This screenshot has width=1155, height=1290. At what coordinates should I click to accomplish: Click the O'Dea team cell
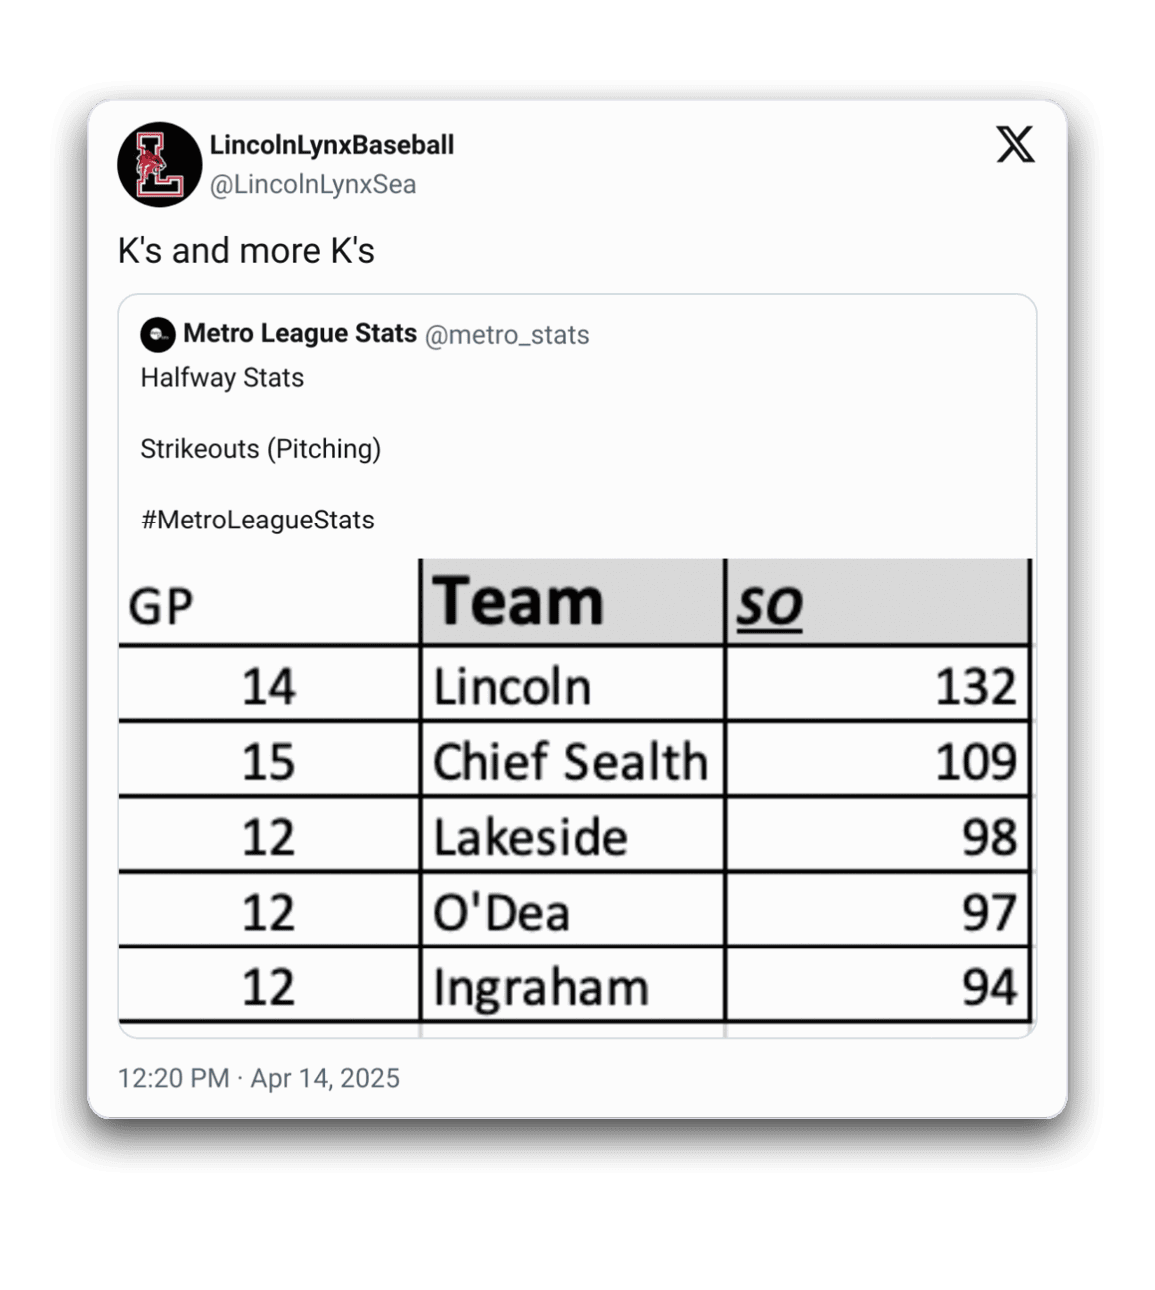click(501, 913)
